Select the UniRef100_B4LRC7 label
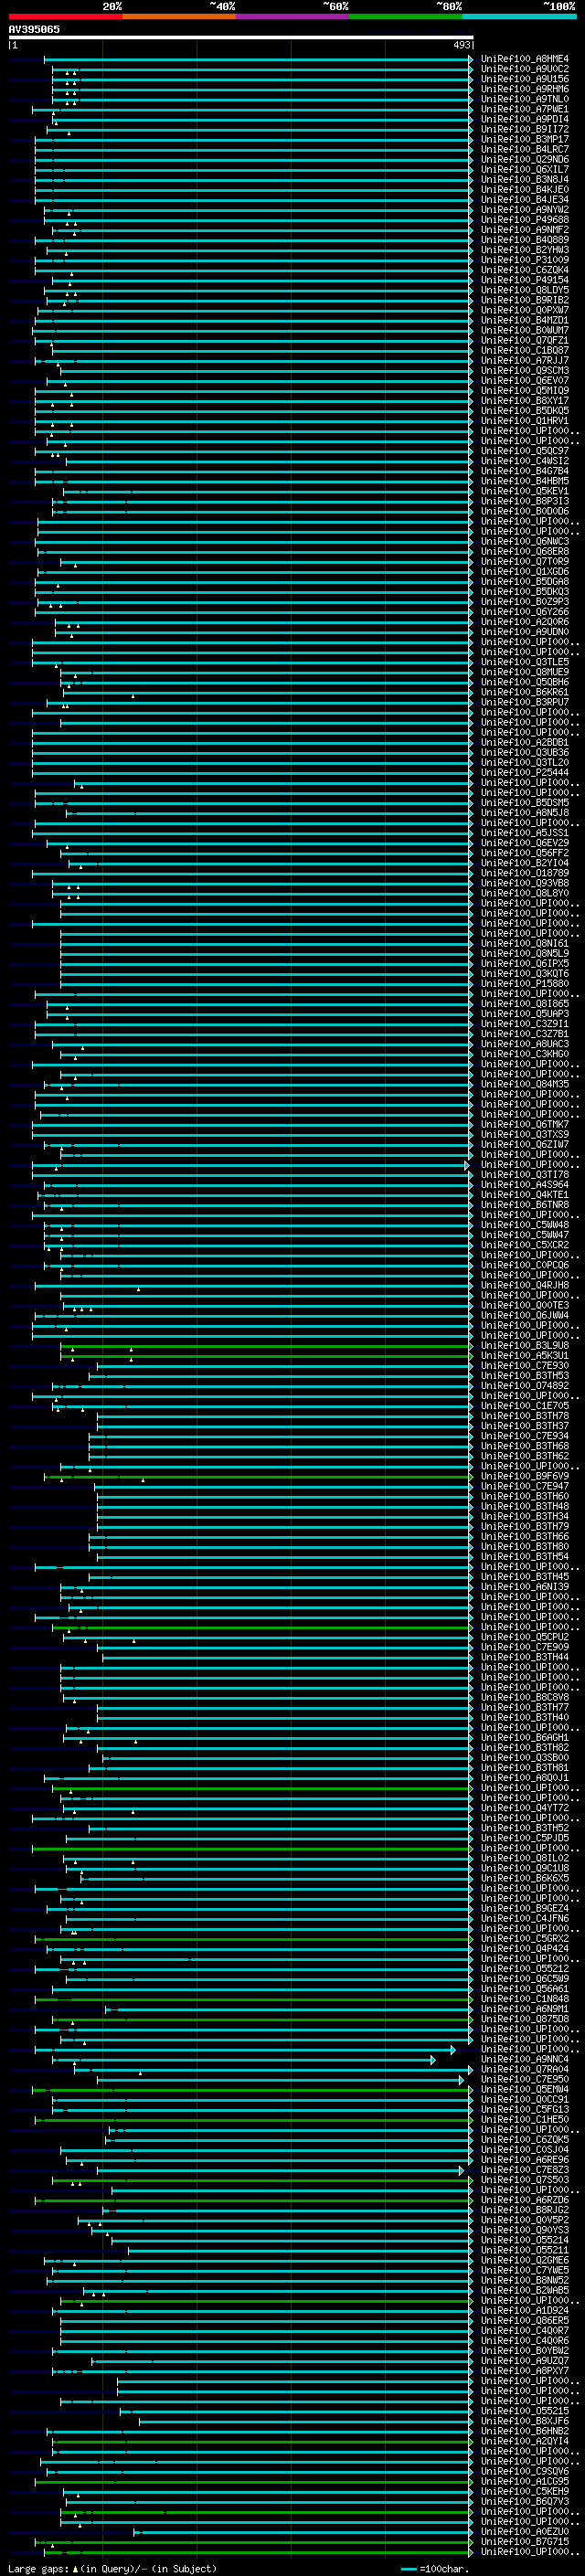 point(525,149)
